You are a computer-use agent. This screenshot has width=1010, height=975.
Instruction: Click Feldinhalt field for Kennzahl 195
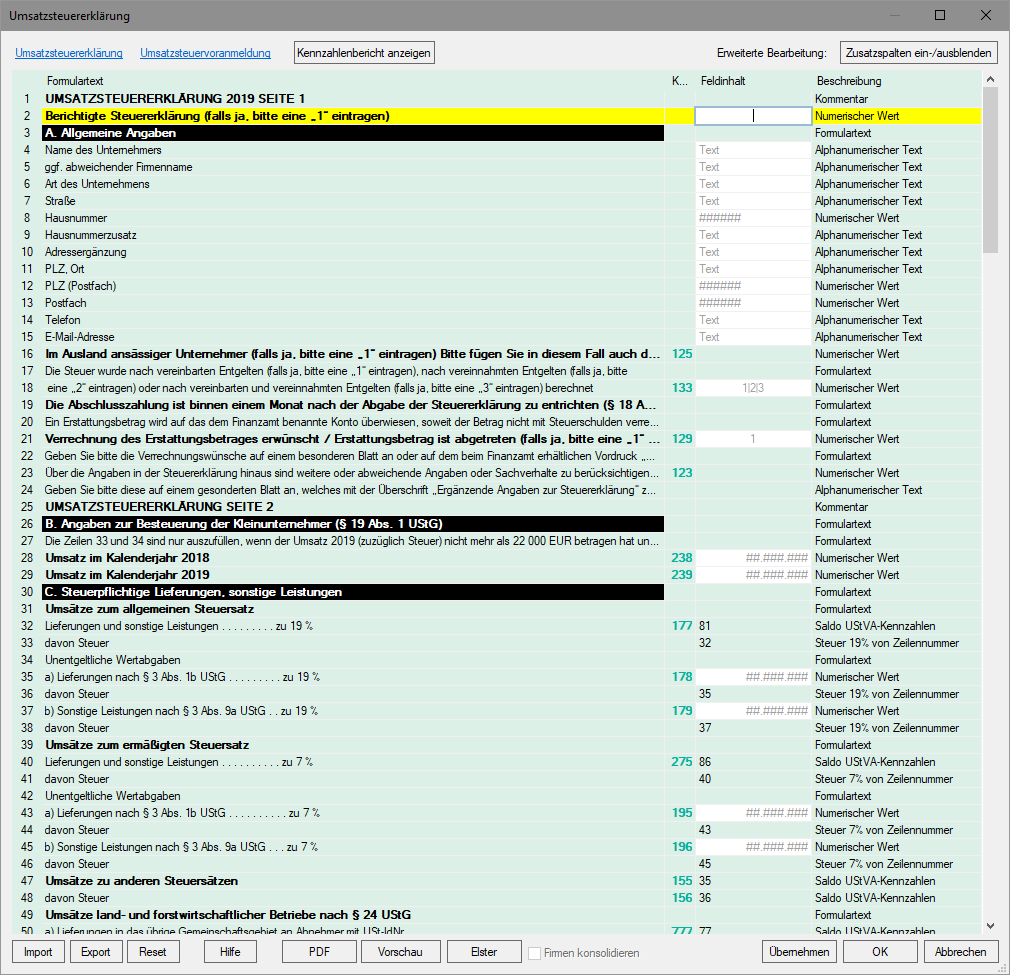tap(753, 813)
